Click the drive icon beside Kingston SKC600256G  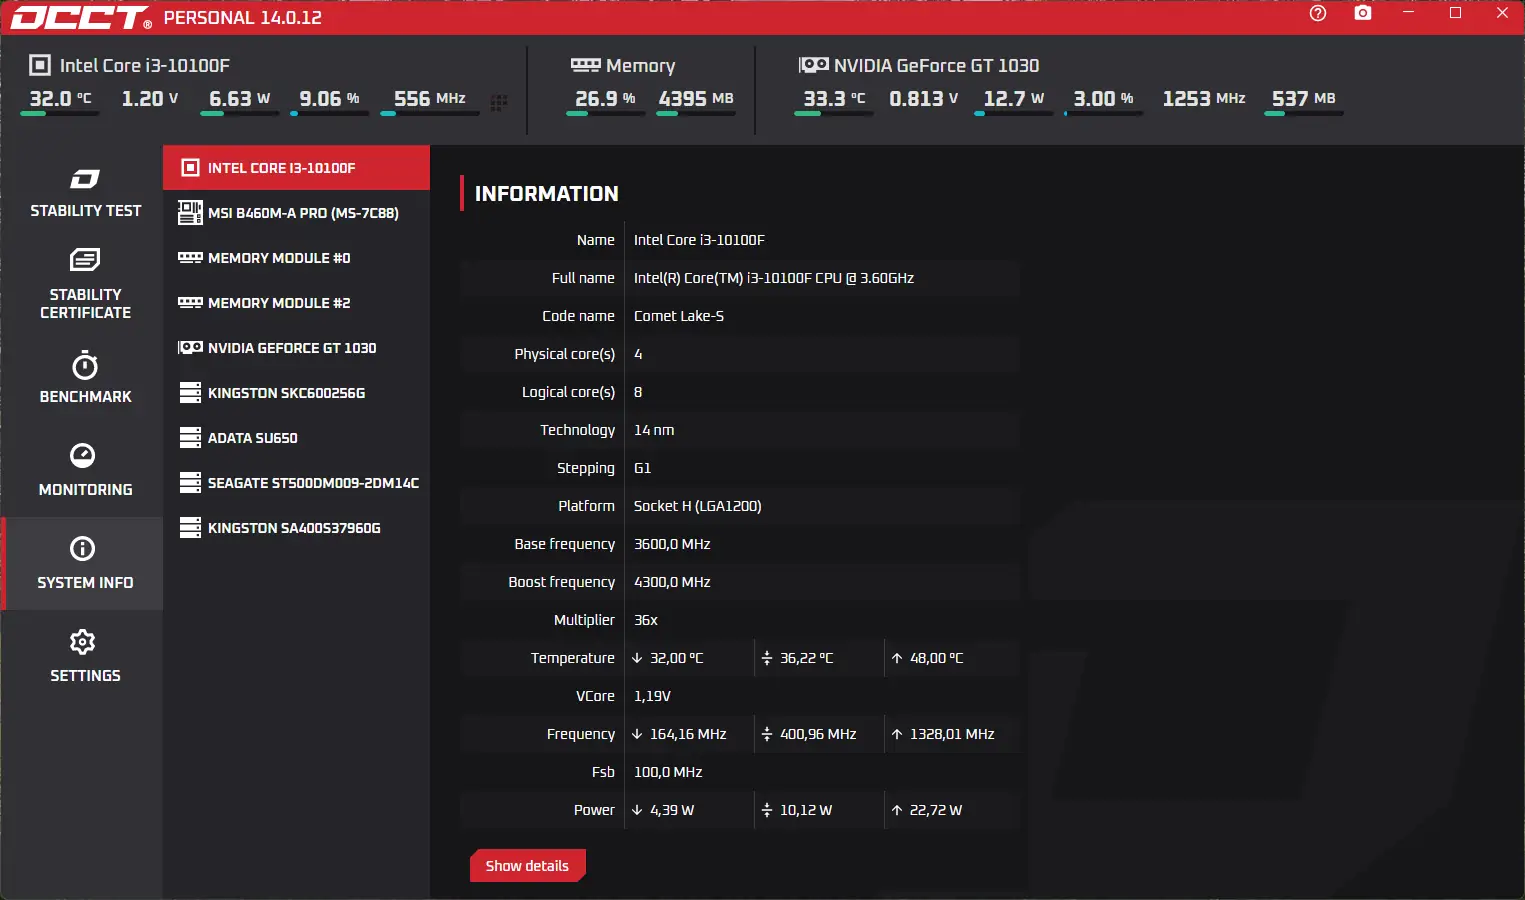190,392
